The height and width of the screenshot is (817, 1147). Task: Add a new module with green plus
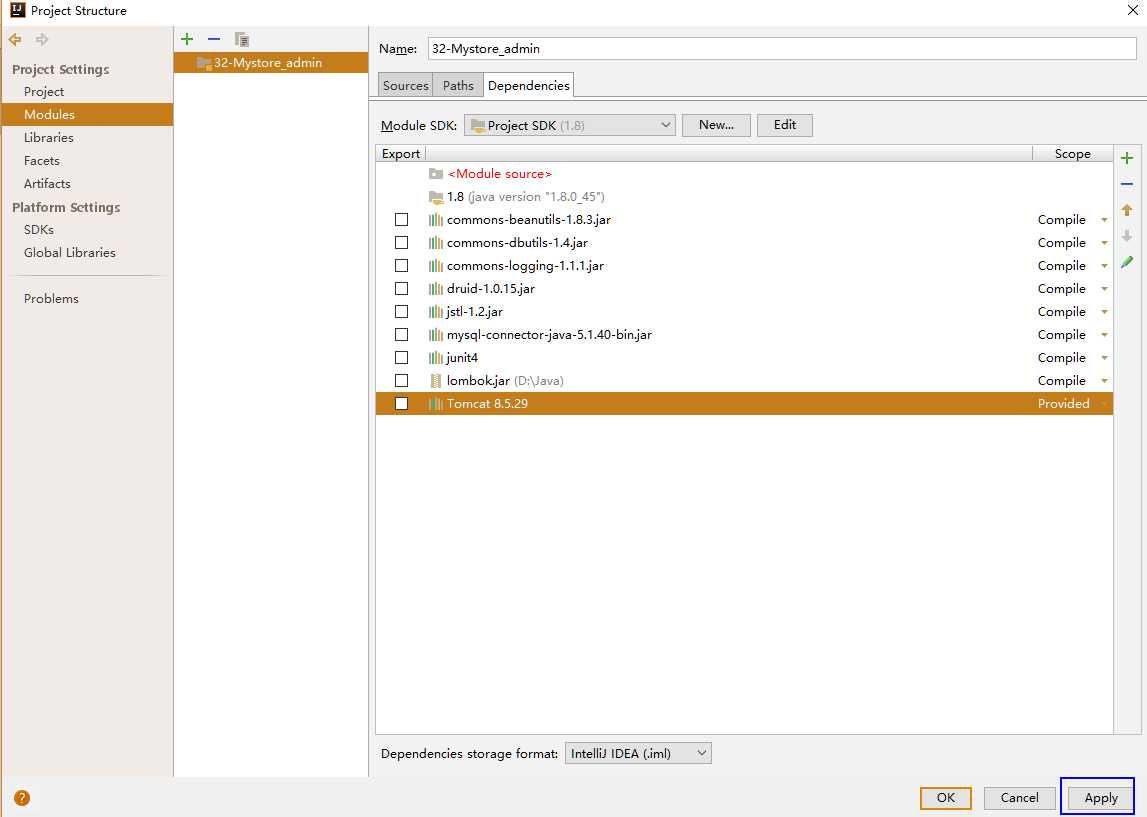pos(187,39)
